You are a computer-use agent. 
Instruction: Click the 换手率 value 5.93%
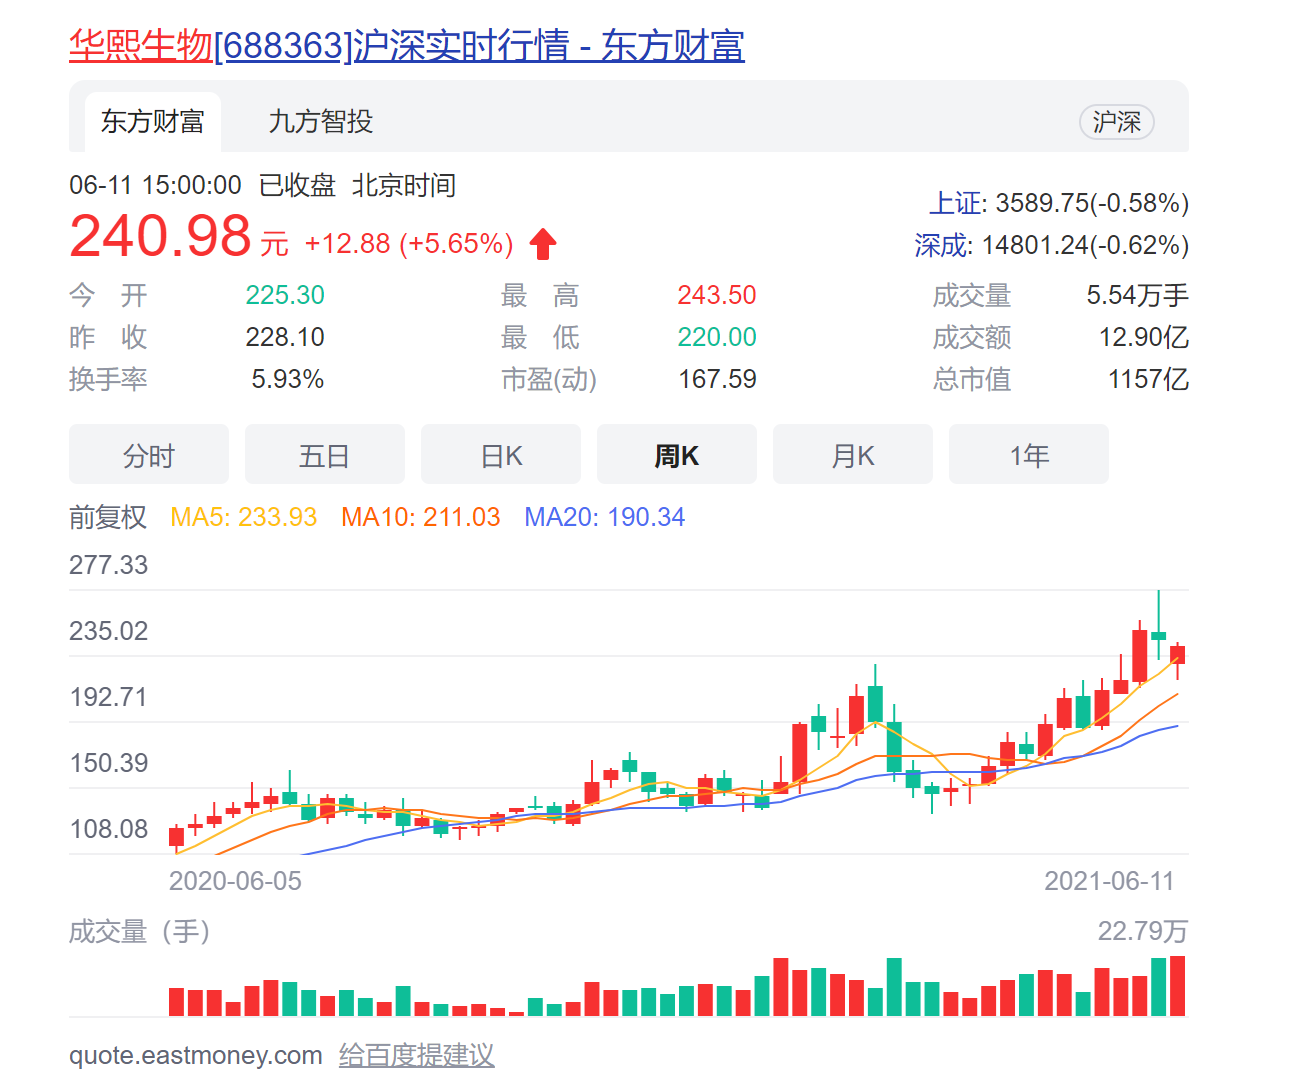(x=288, y=379)
